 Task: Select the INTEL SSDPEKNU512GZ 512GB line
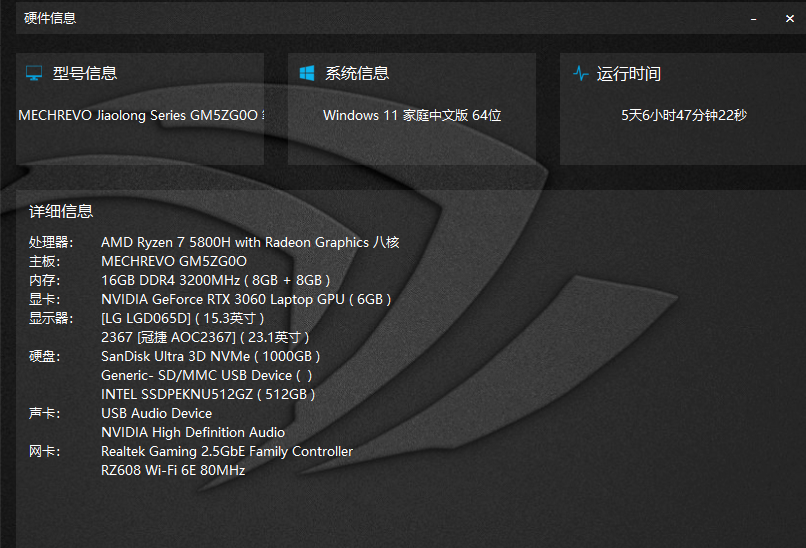click(208, 394)
